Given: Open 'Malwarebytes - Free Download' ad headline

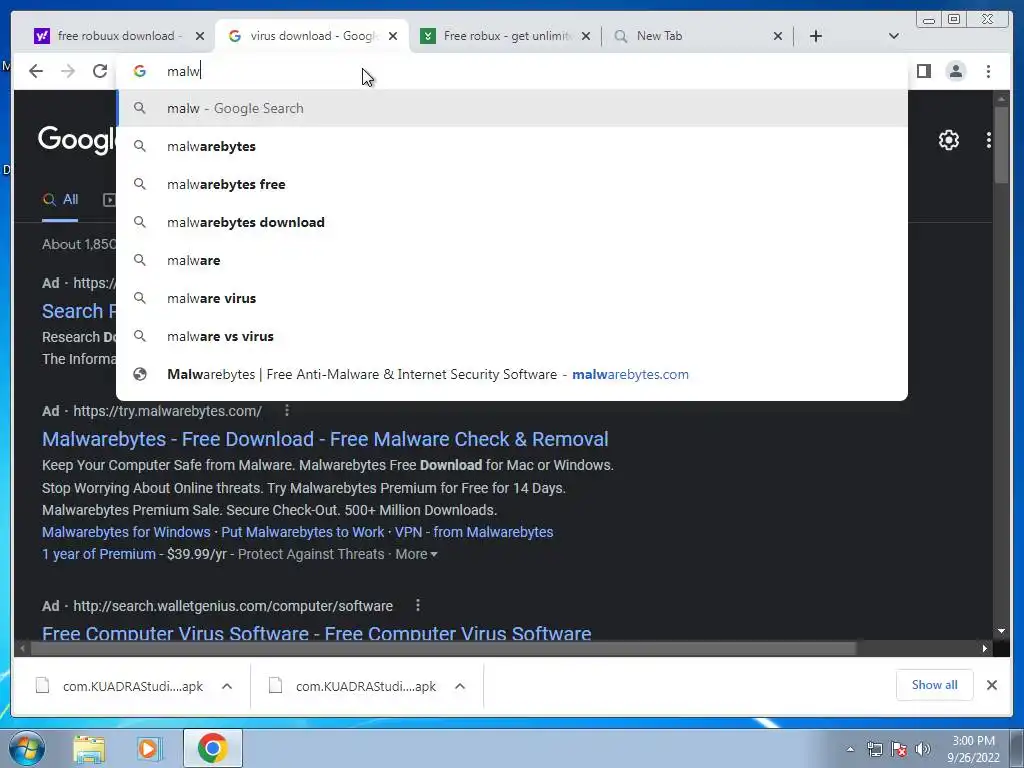Looking at the screenshot, I should (325, 439).
